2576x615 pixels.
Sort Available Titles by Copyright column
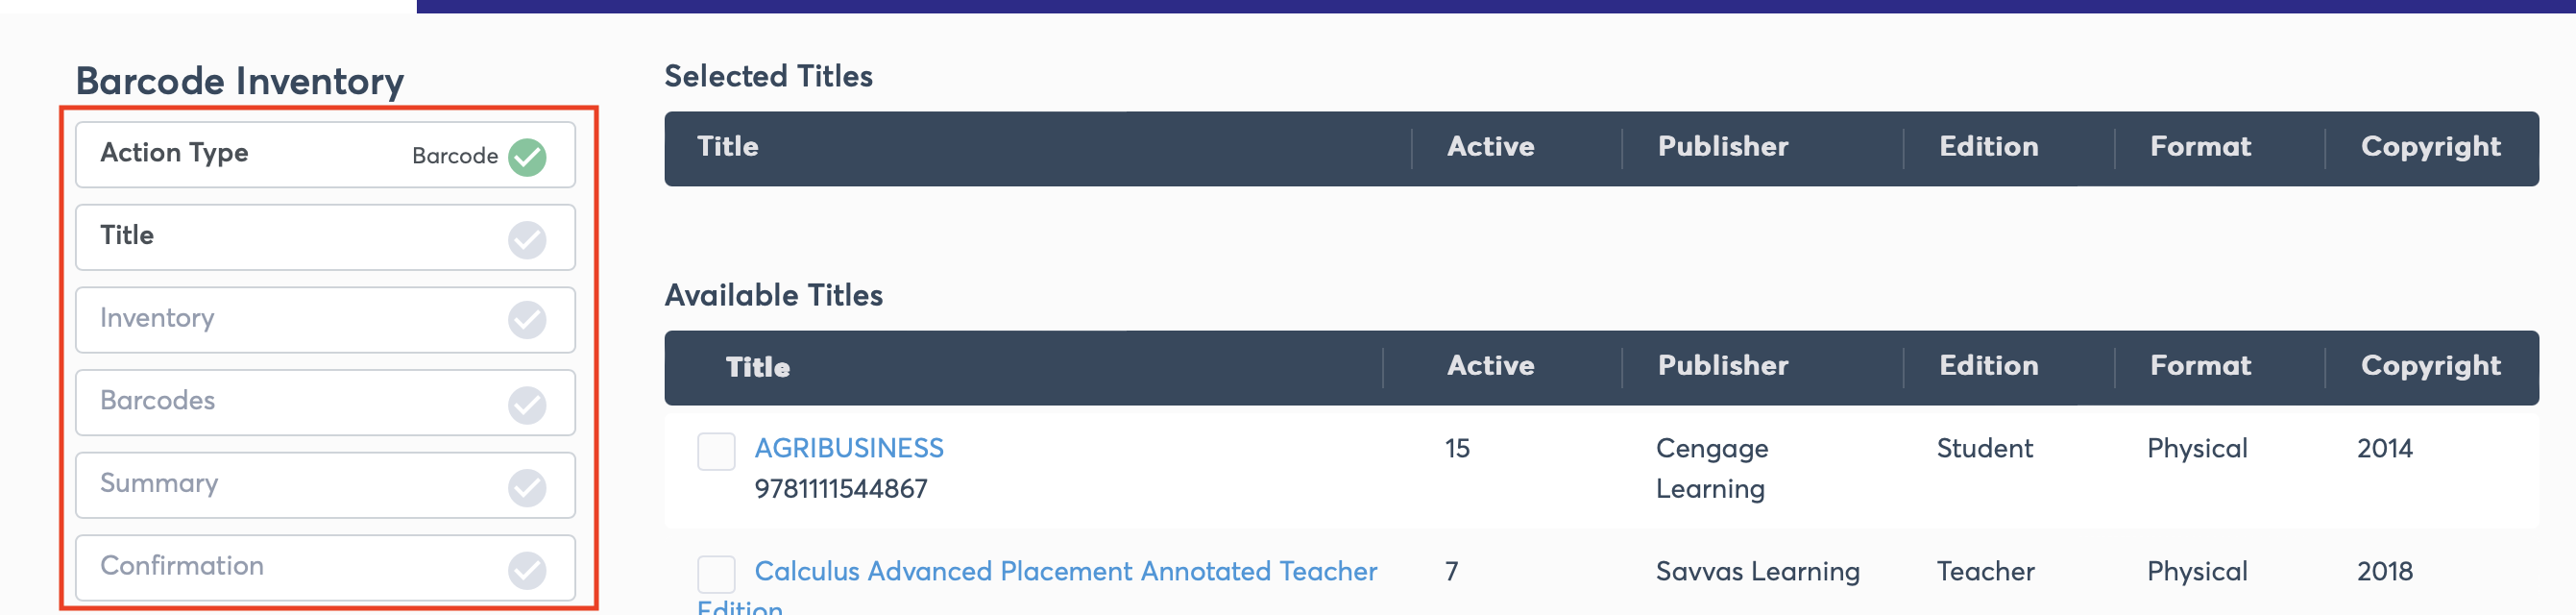click(2430, 367)
